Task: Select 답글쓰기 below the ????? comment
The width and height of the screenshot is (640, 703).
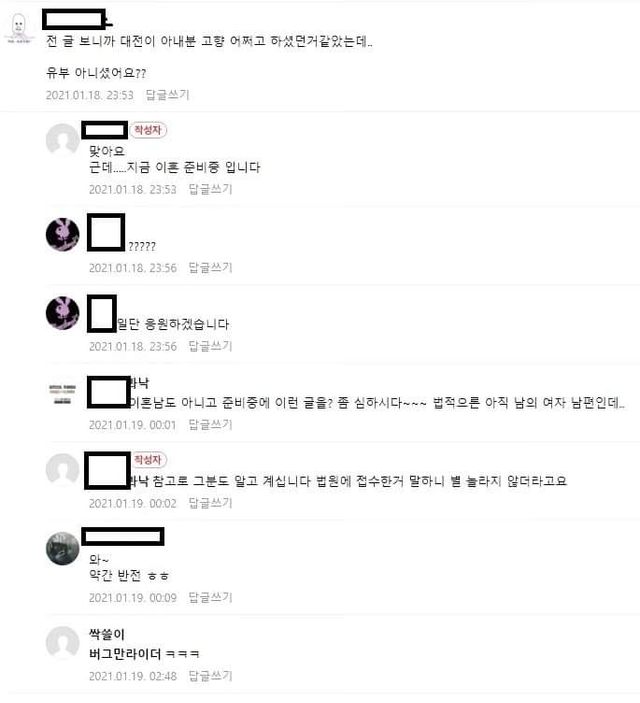Action: click(x=210, y=268)
